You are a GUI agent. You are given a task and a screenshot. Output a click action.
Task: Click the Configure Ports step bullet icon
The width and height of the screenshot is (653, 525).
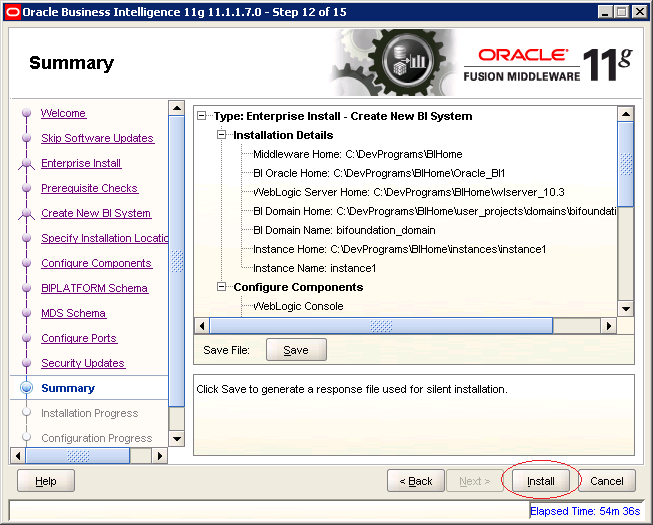pos(26,338)
